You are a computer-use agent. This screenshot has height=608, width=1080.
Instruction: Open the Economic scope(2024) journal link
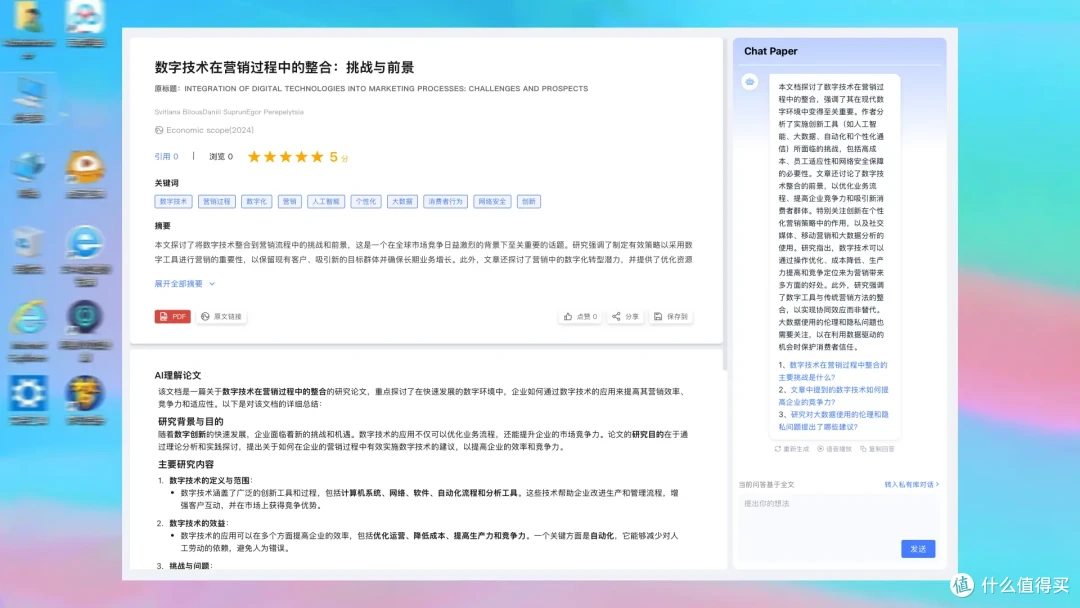[209, 130]
